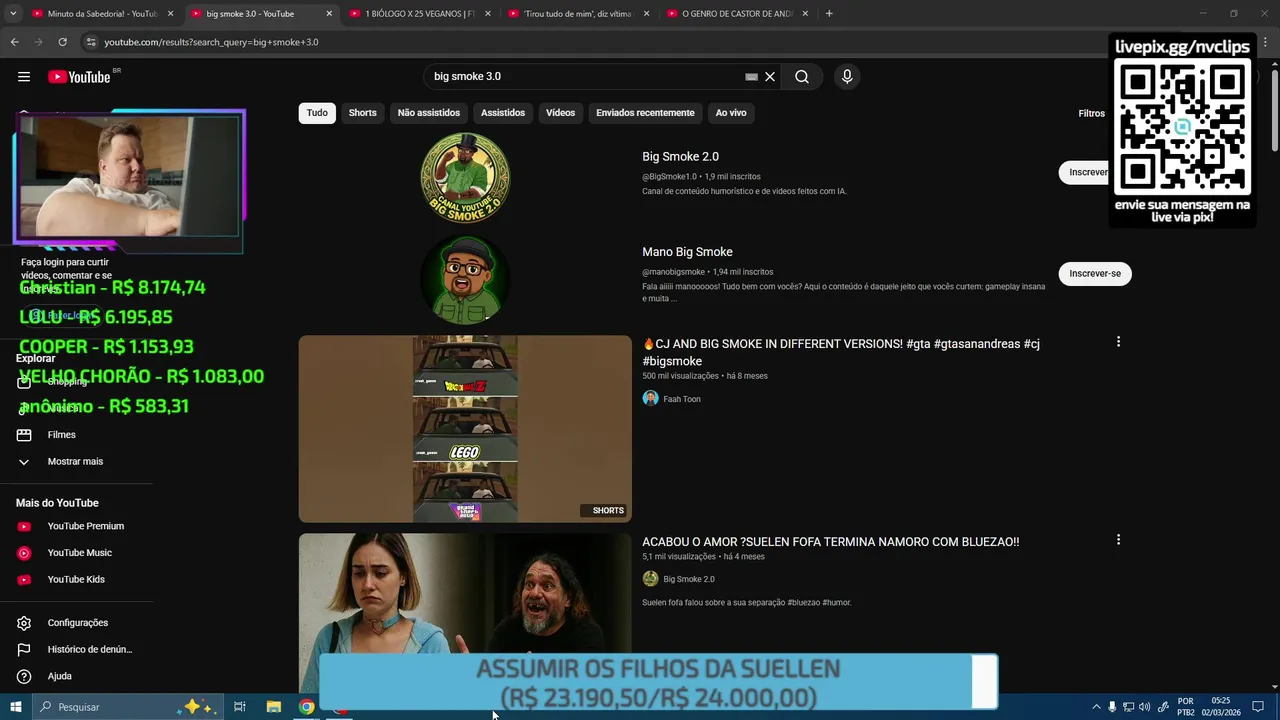Open the on-screen keyboard icon in search box
The width and height of the screenshot is (1280, 720).
pos(751,77)
